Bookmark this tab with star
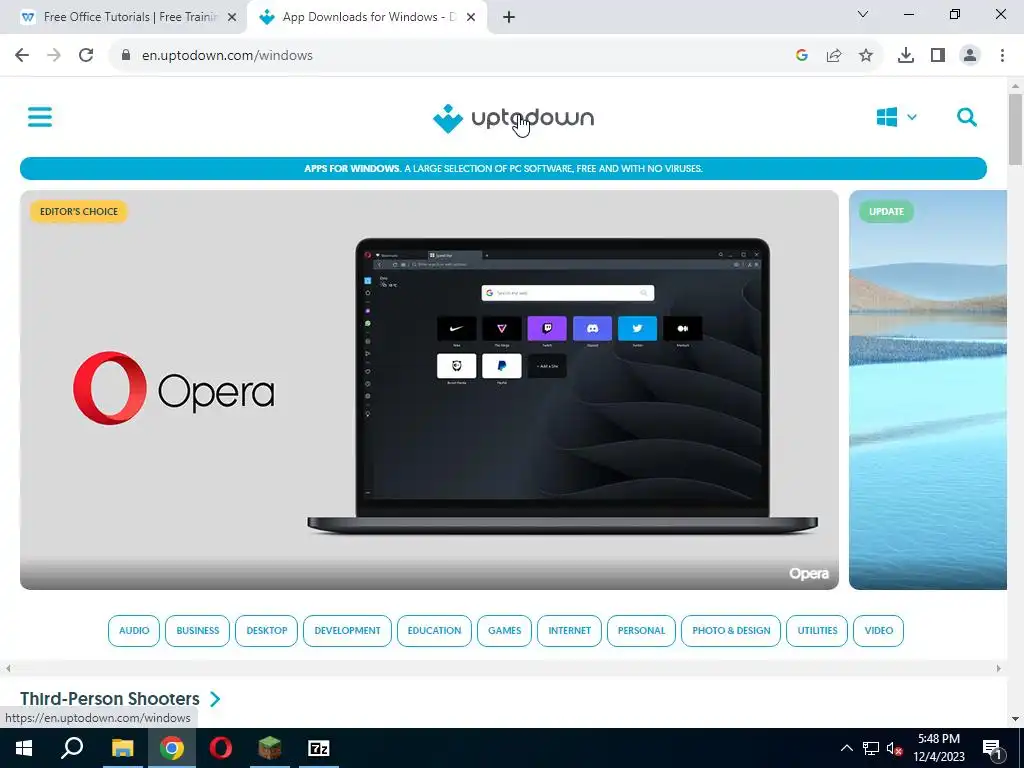This screenshot has height=768, width=1024. [x=866, y=56]
